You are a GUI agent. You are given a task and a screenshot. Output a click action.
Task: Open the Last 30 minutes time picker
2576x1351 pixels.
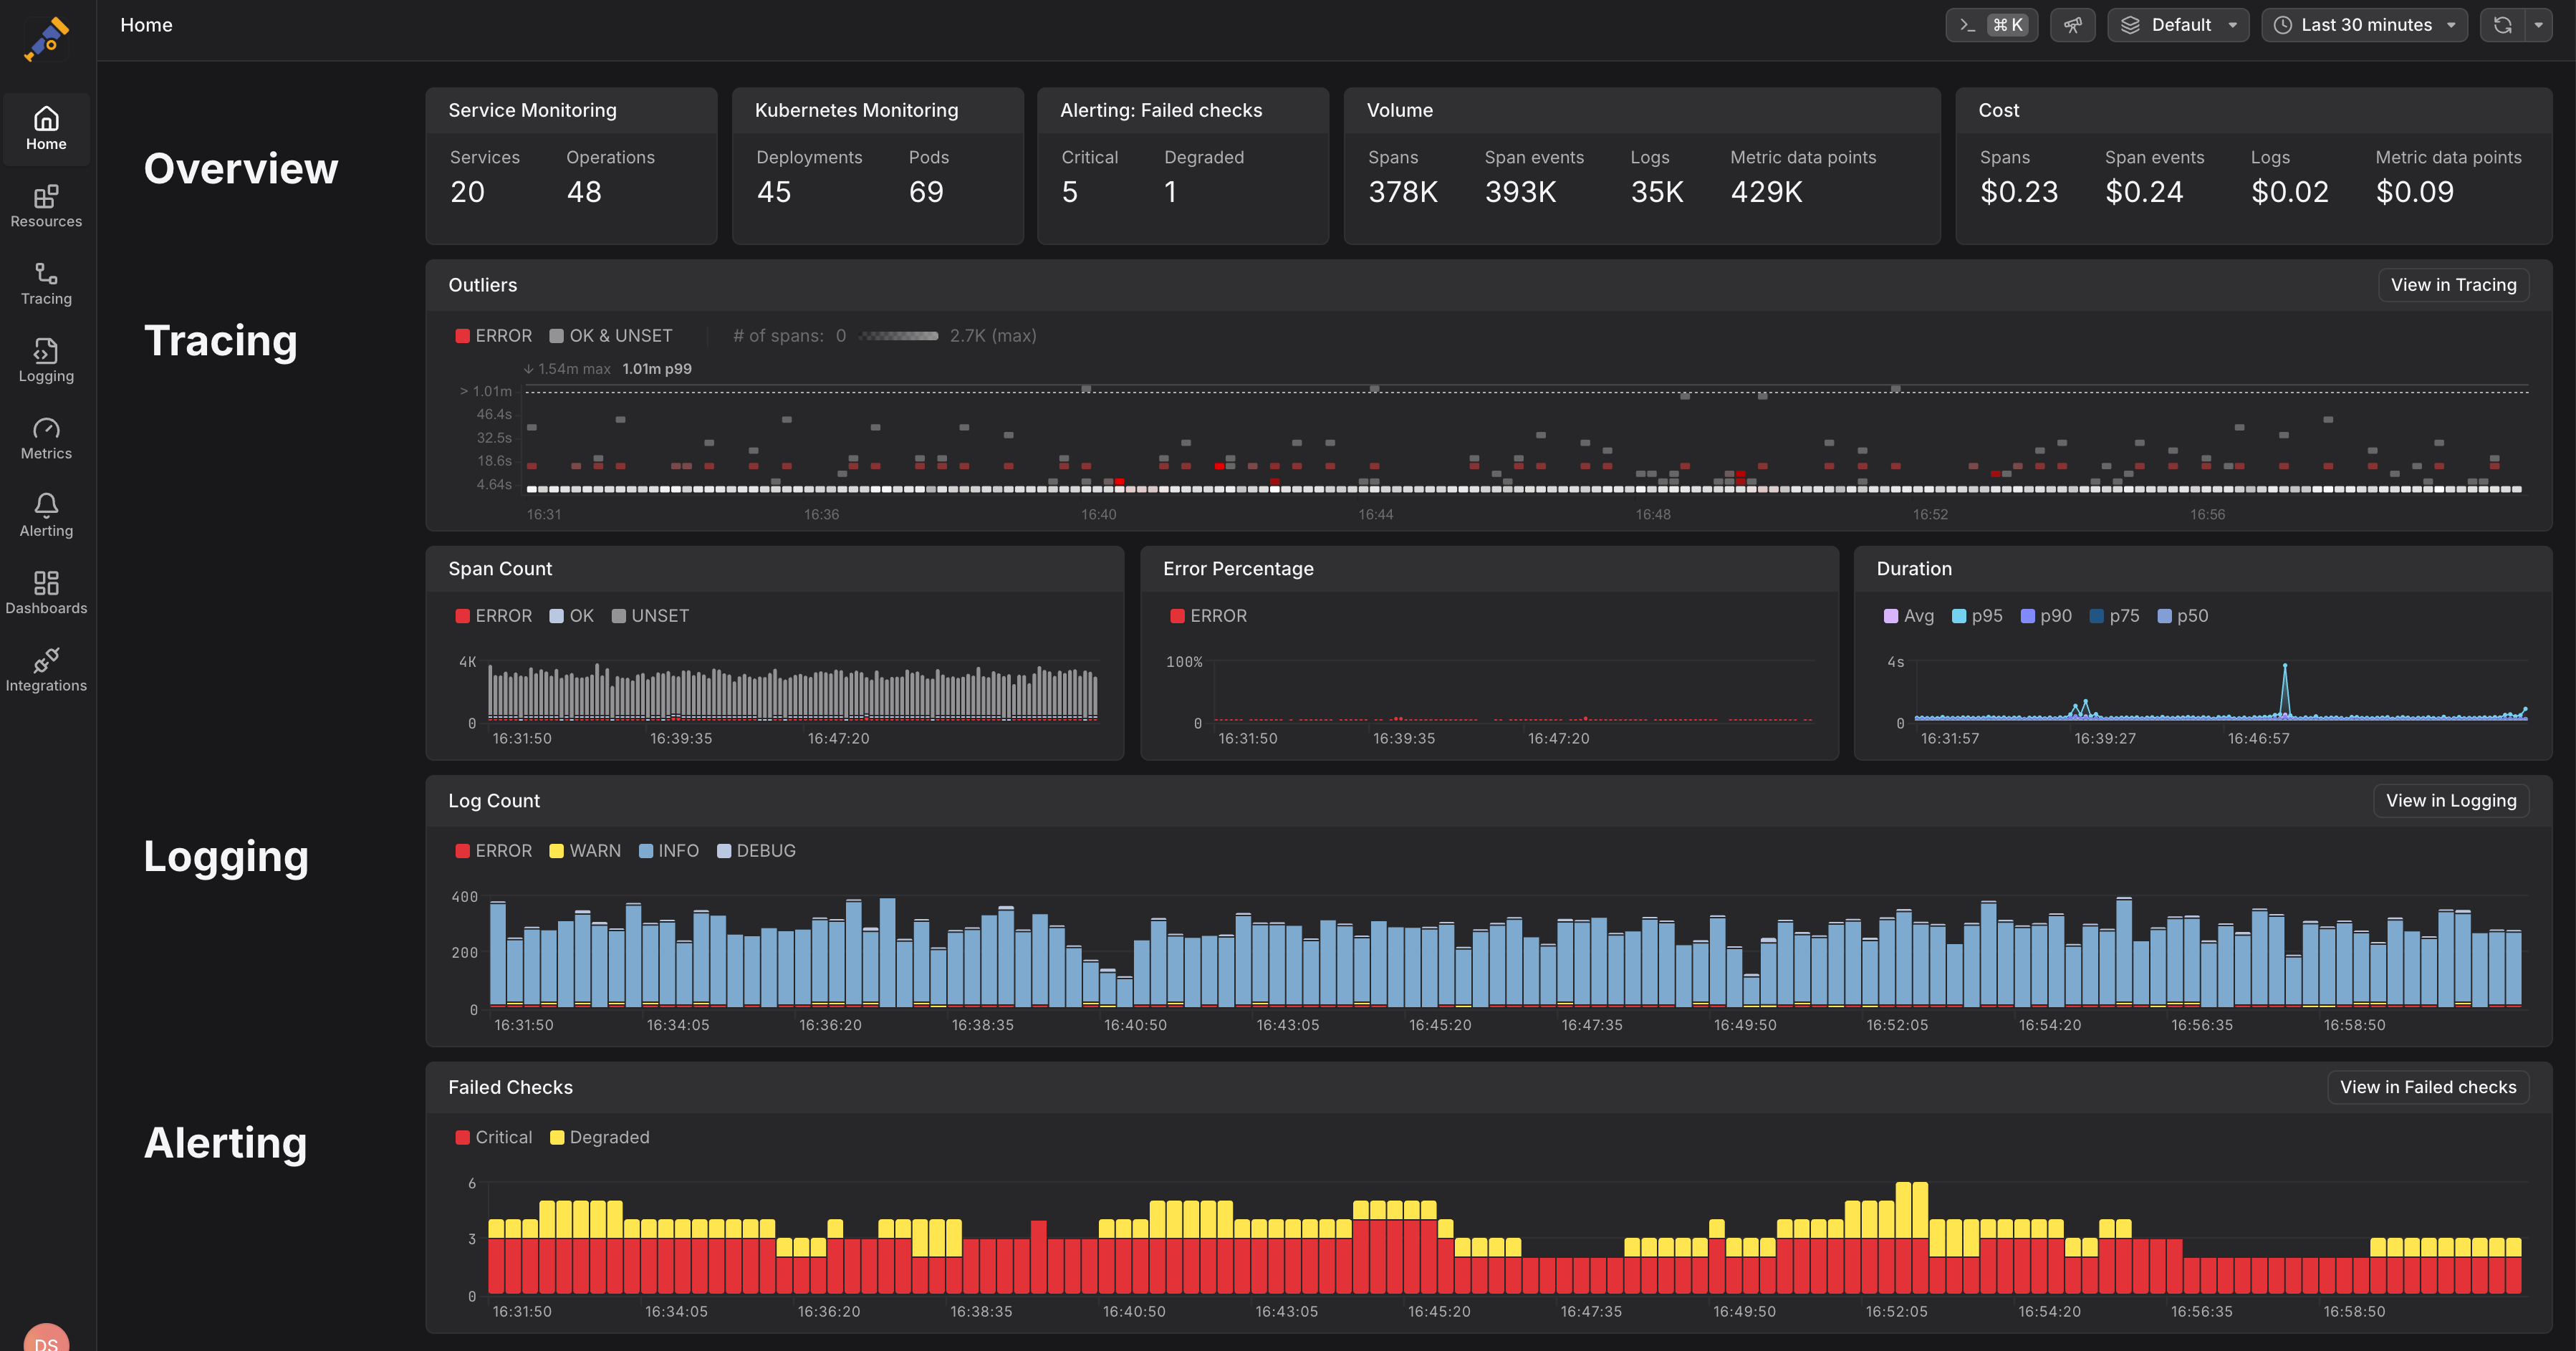pyautogui.click(x=2364, y=25)
